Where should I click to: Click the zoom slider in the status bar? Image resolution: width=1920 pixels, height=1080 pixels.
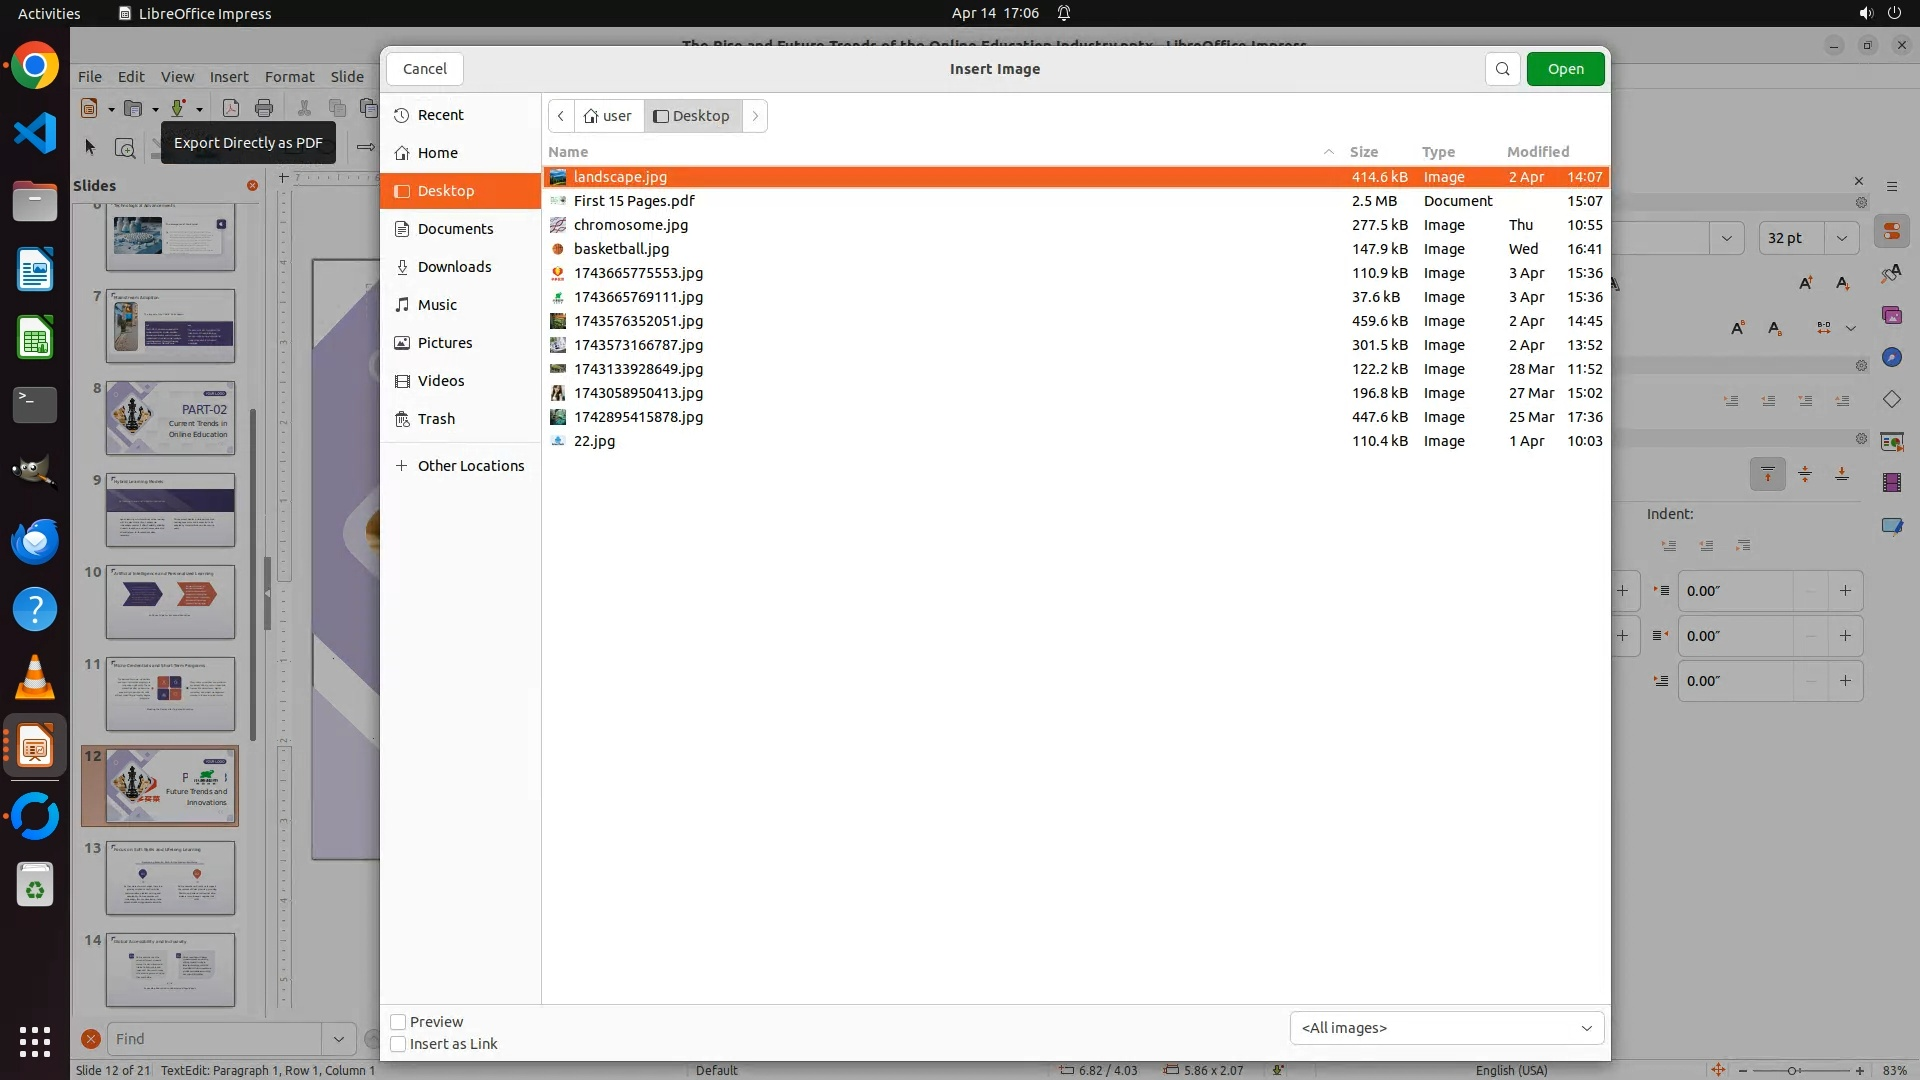coord(1792,1070)
